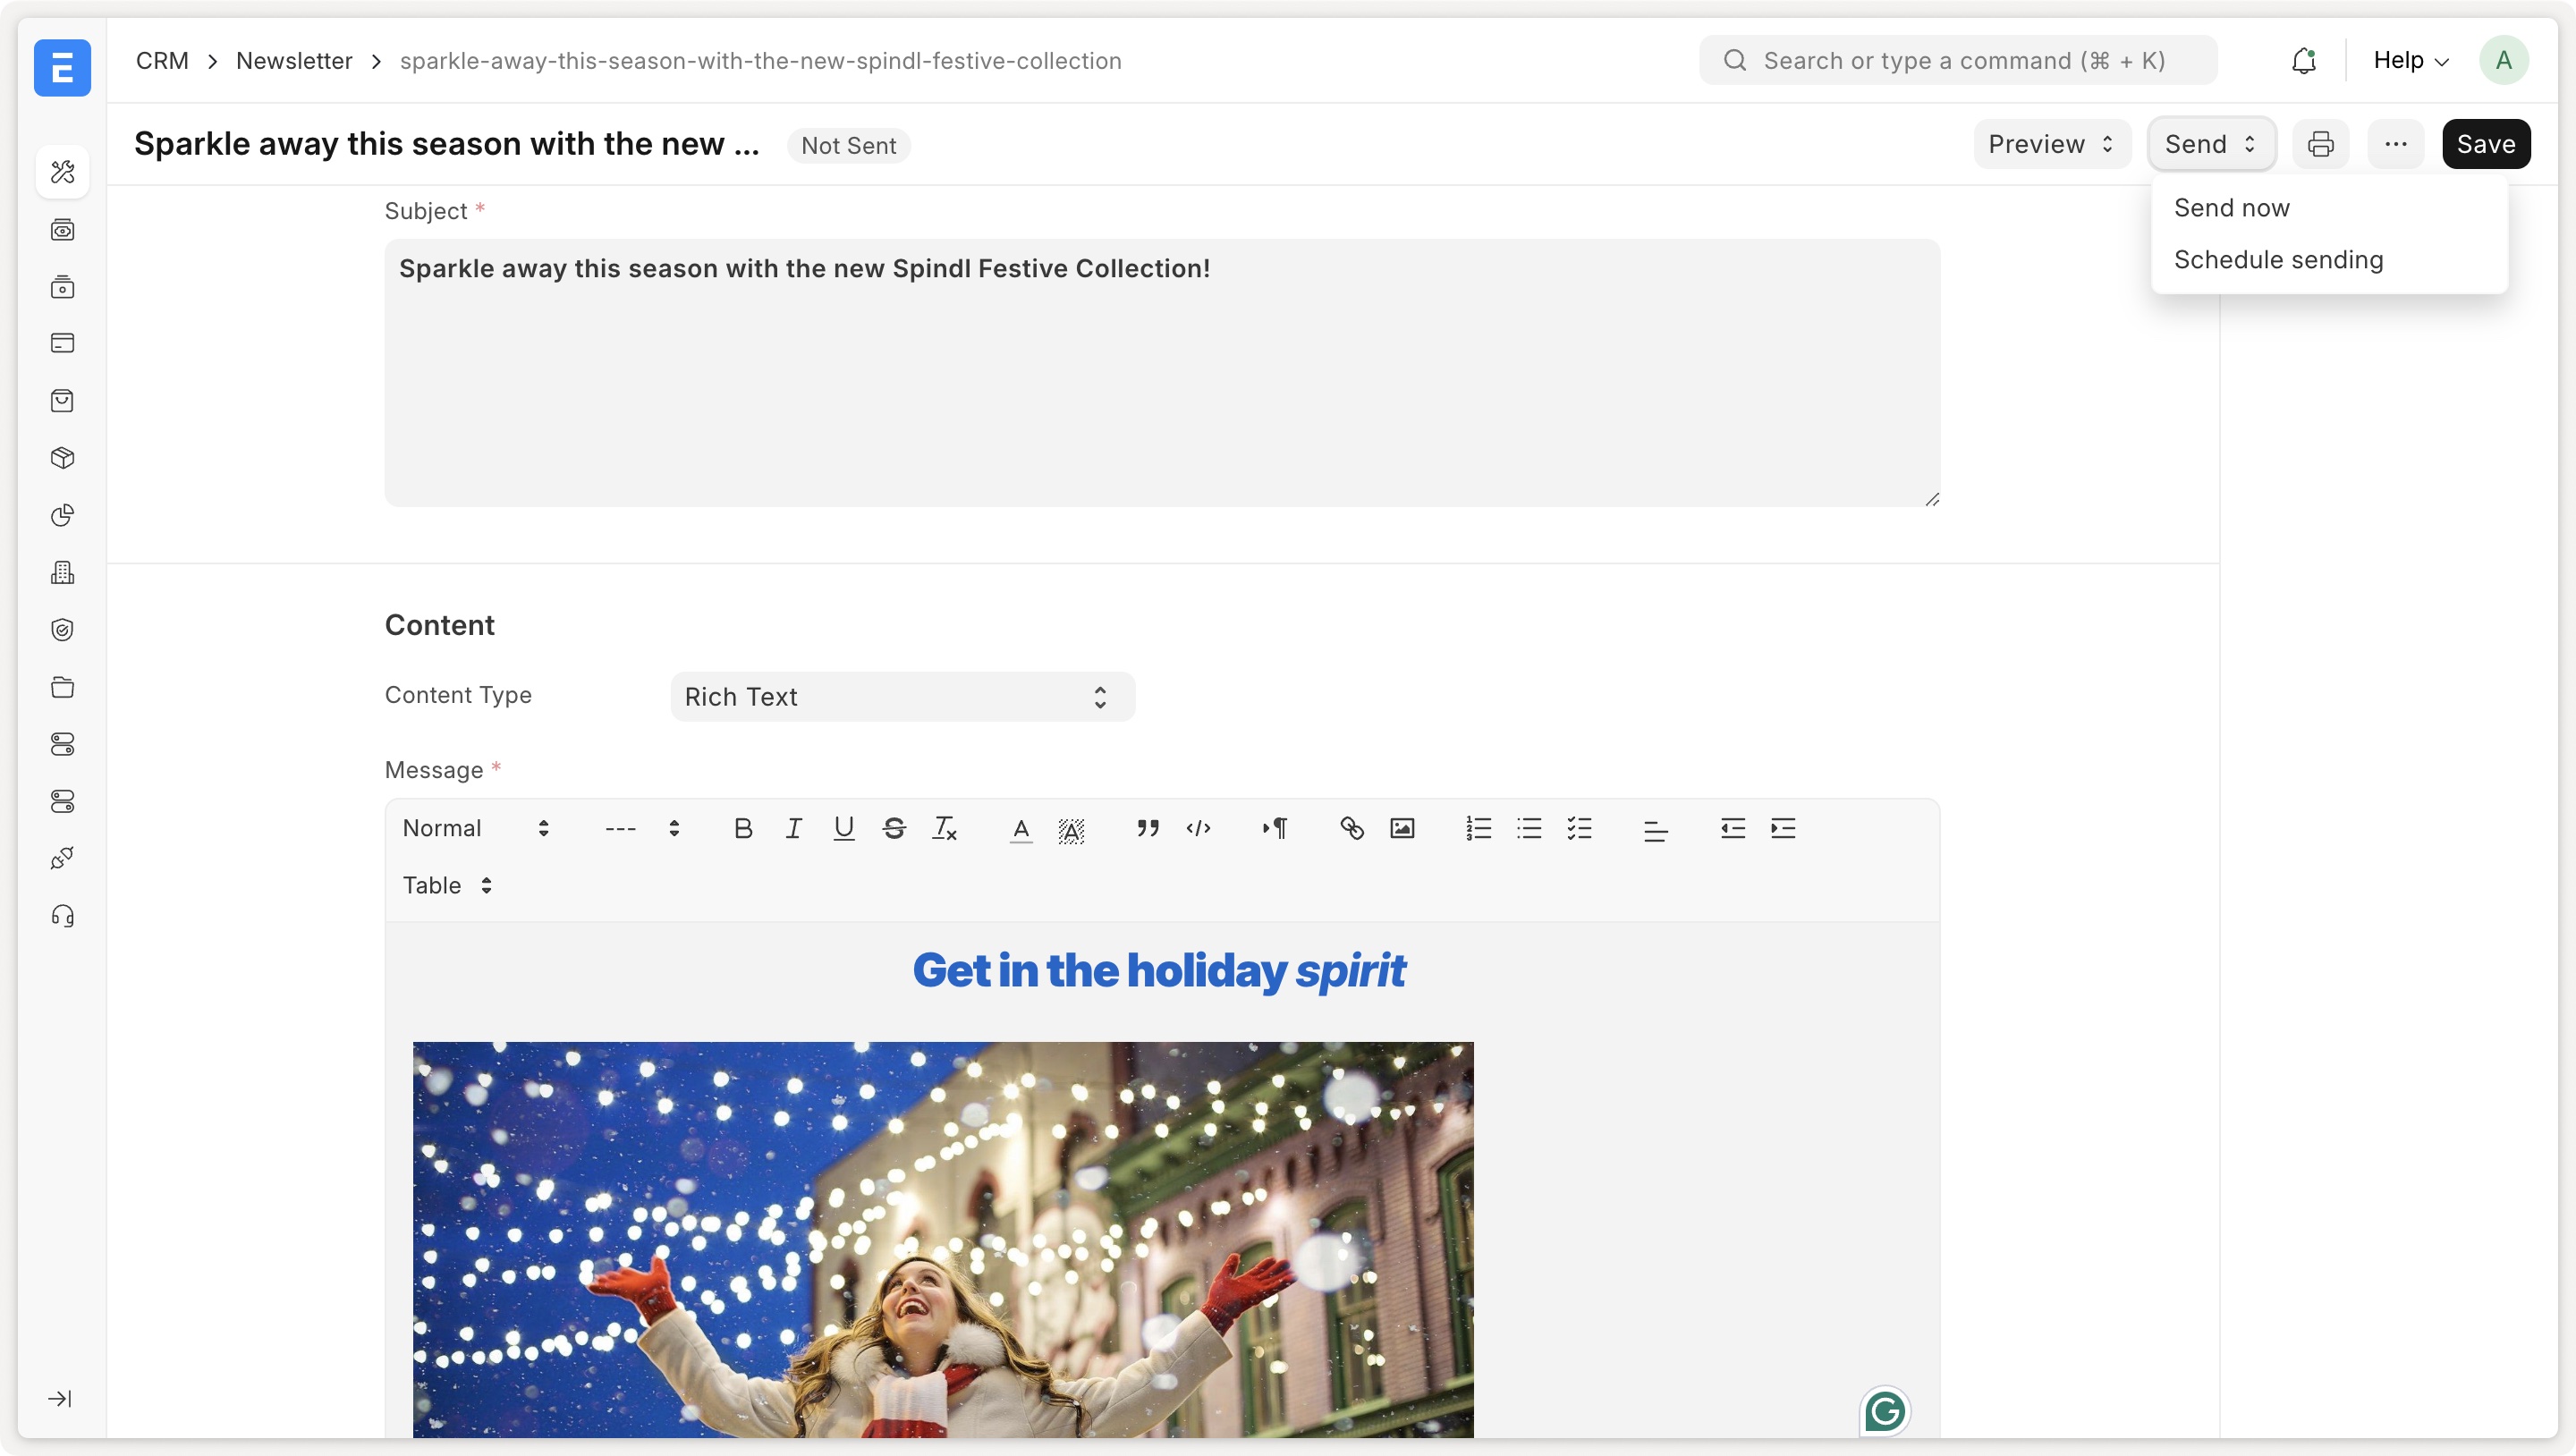
Task: Open the Preview dropdown
Action: pyautogui.click(x=2051, y=144)
